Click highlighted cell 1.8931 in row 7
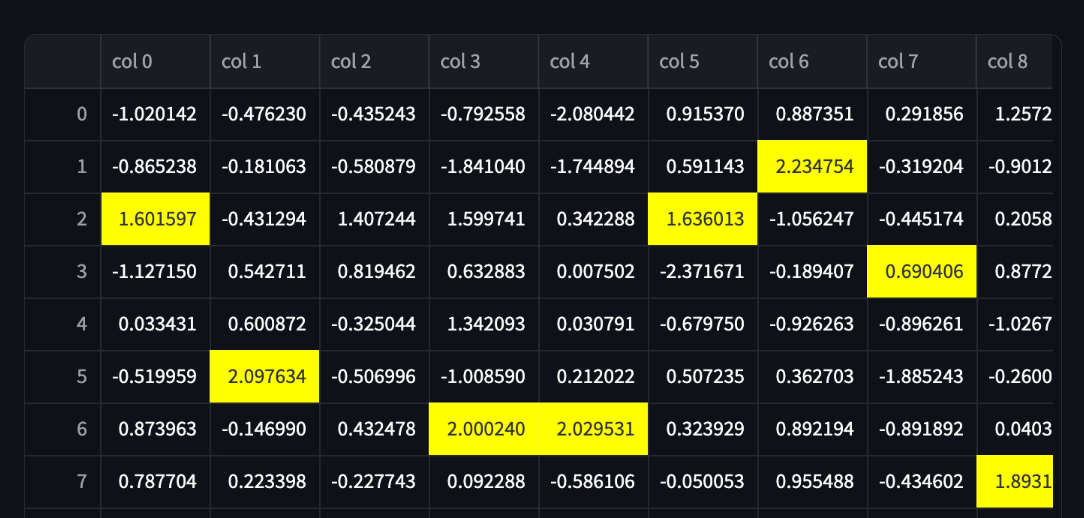 coord(1015,482)
